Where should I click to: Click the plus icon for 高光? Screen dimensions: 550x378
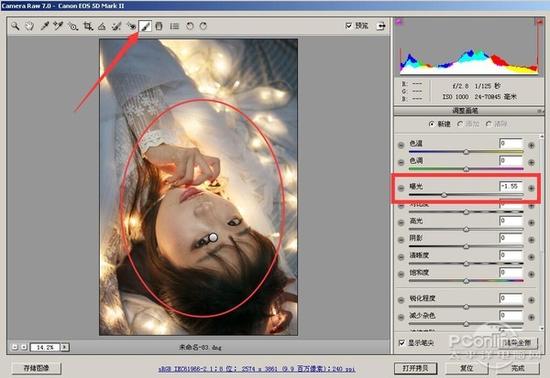[x=531, y=223]
